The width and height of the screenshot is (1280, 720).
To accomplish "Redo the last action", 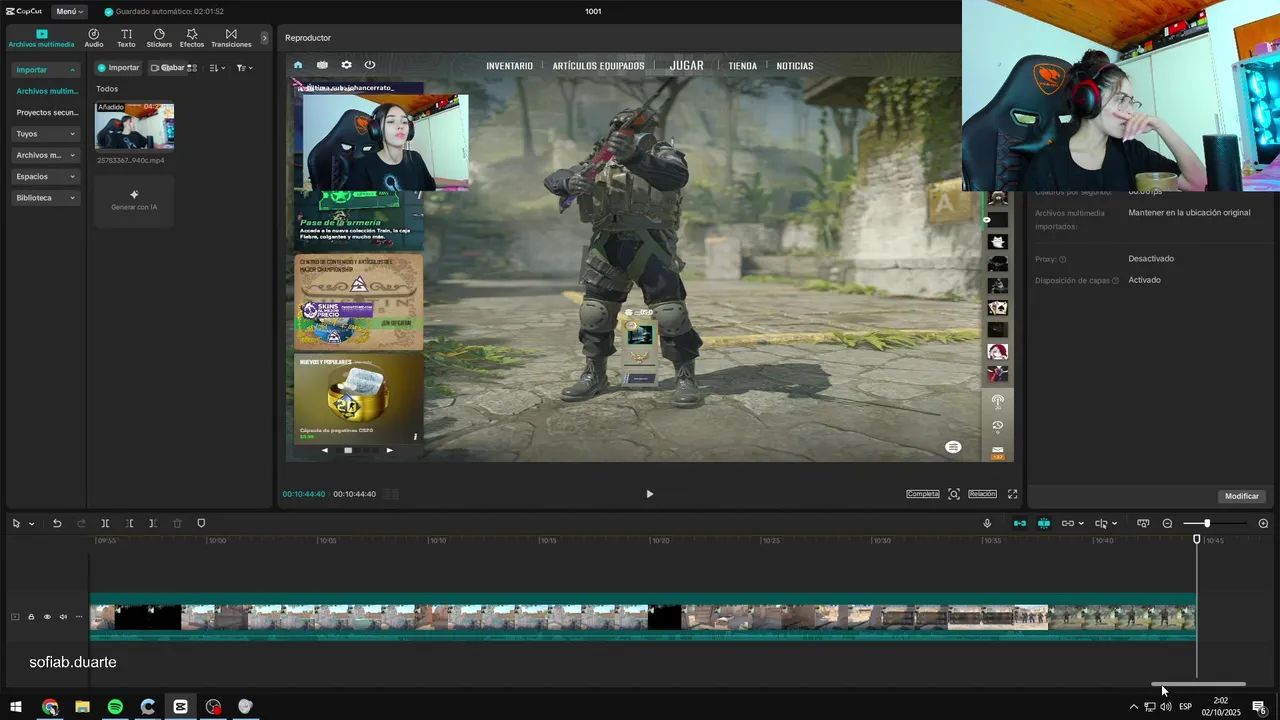I will (x=81, y=524).
